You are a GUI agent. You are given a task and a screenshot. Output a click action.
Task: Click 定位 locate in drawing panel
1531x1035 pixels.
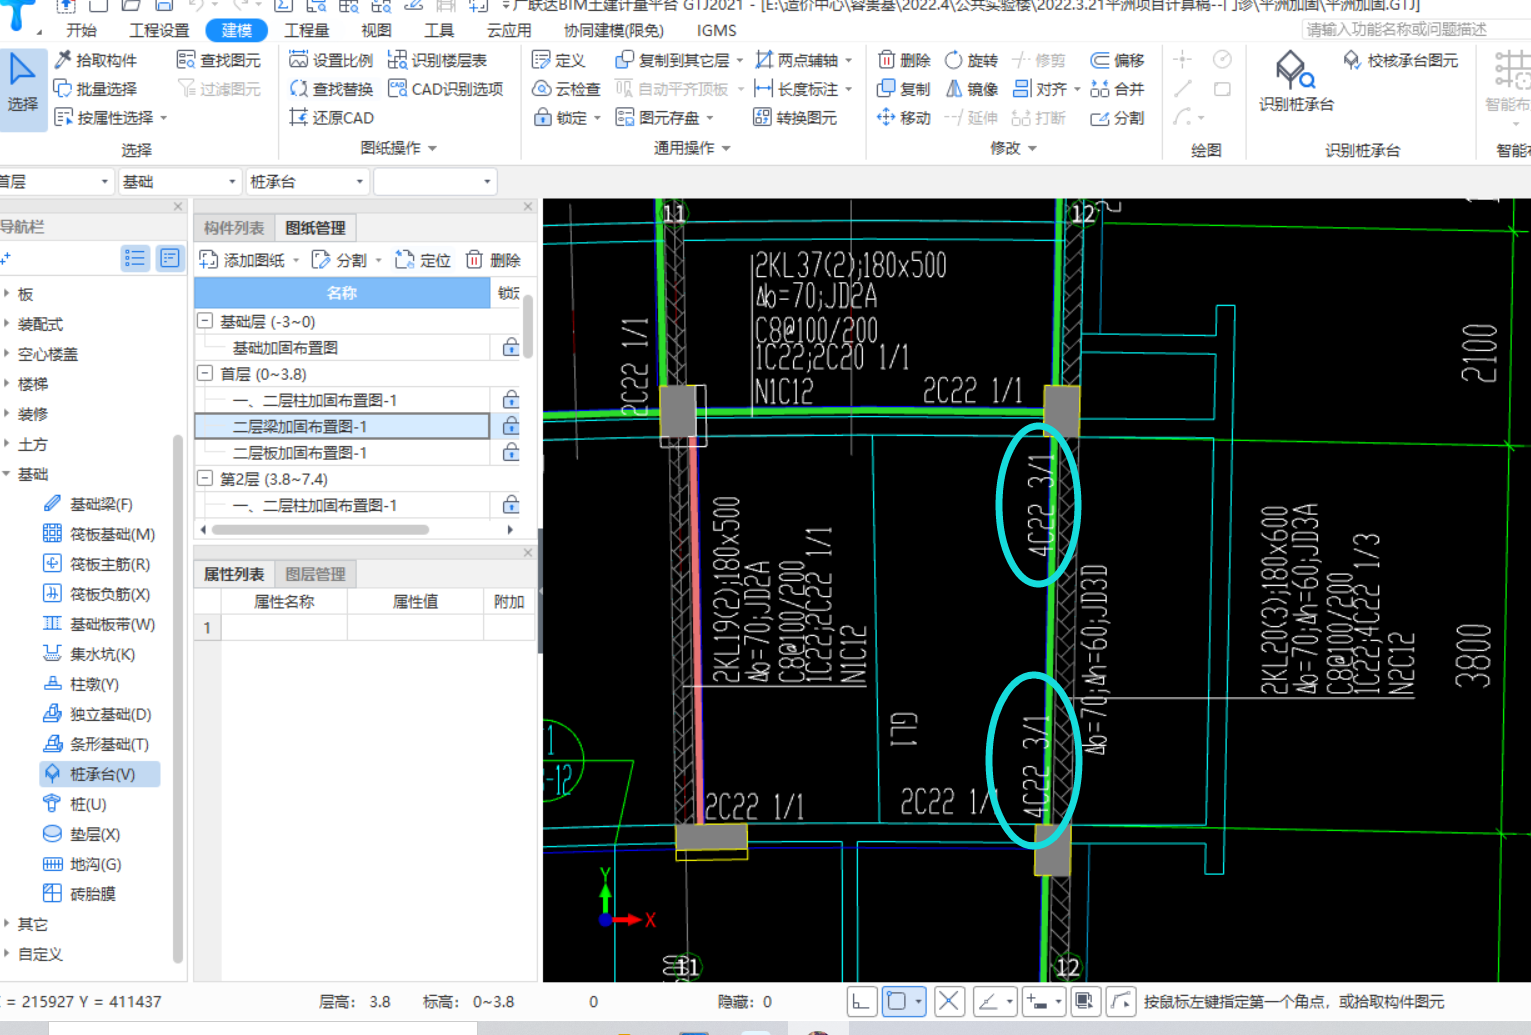click(x=423, y=260)
